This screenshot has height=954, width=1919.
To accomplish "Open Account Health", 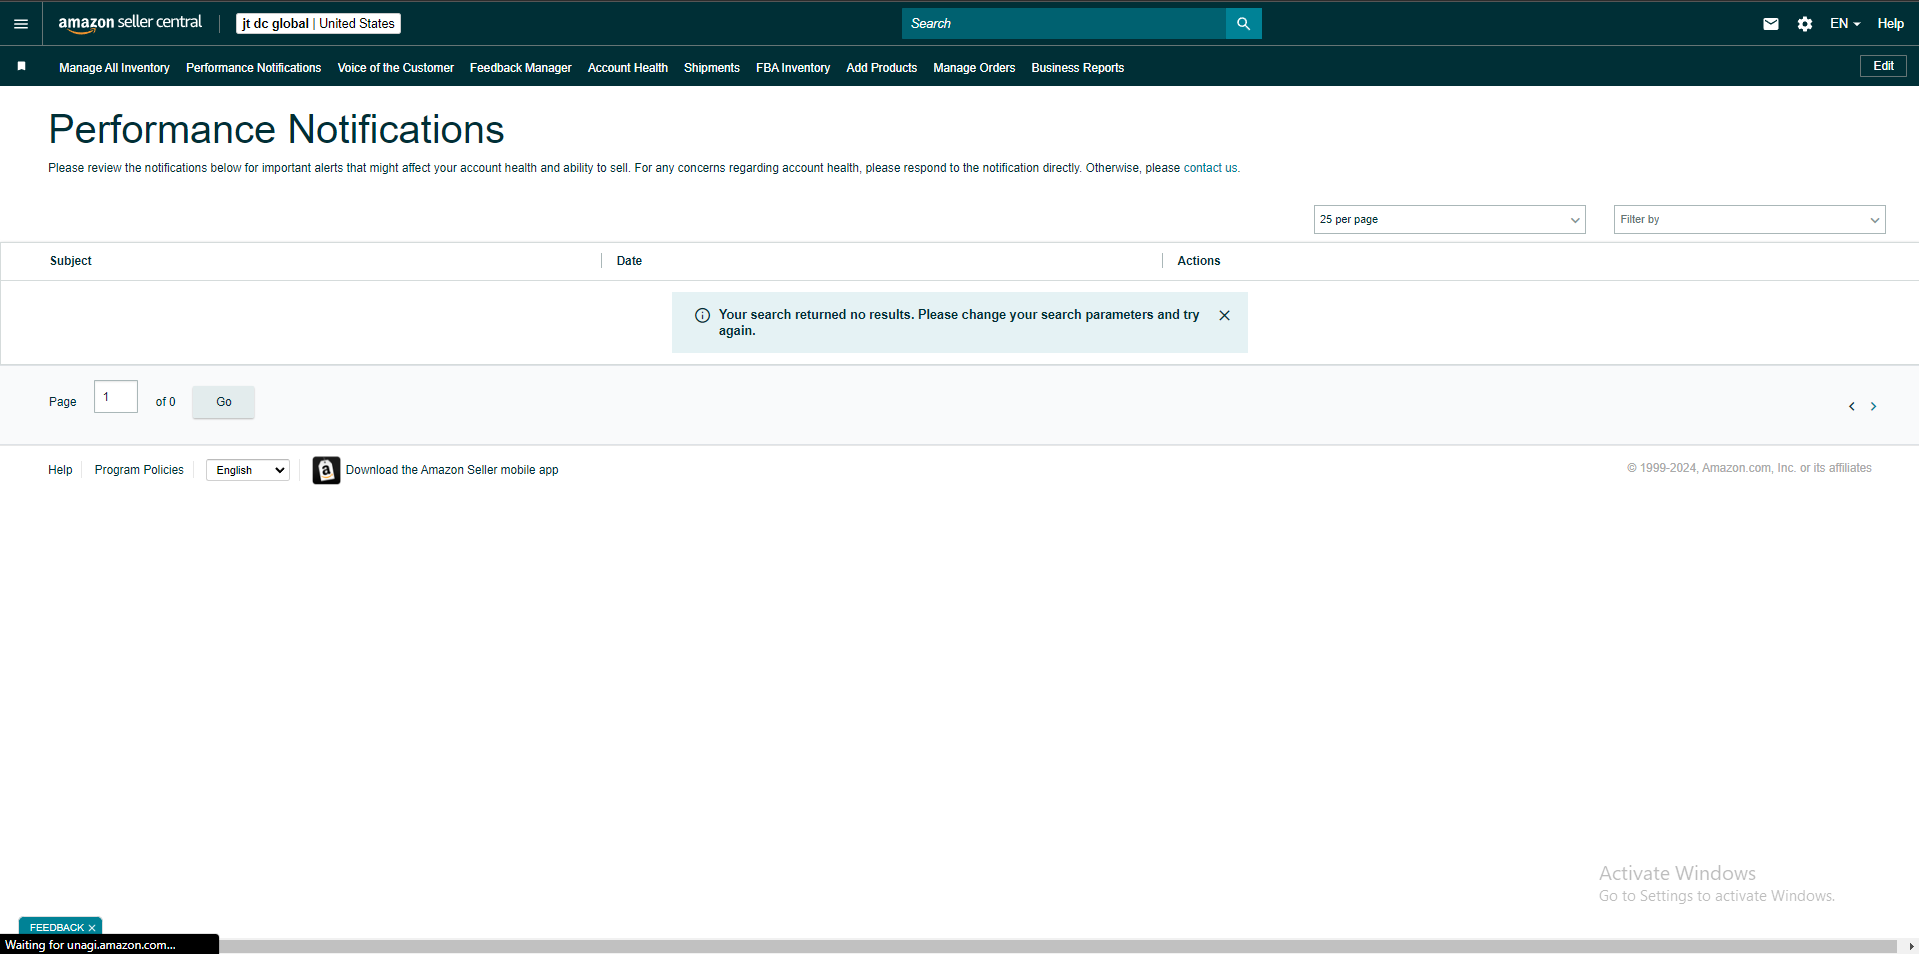I will [x=627, y=68].
